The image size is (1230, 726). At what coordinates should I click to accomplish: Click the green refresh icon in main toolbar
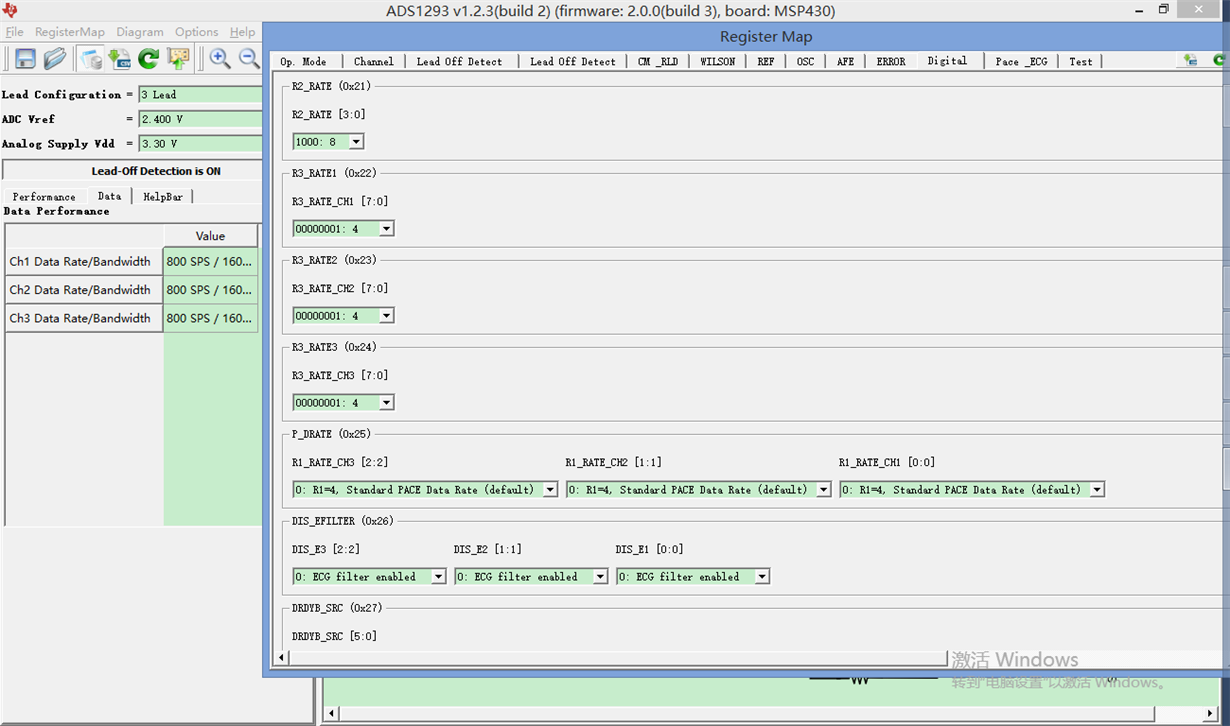(149, 59)
